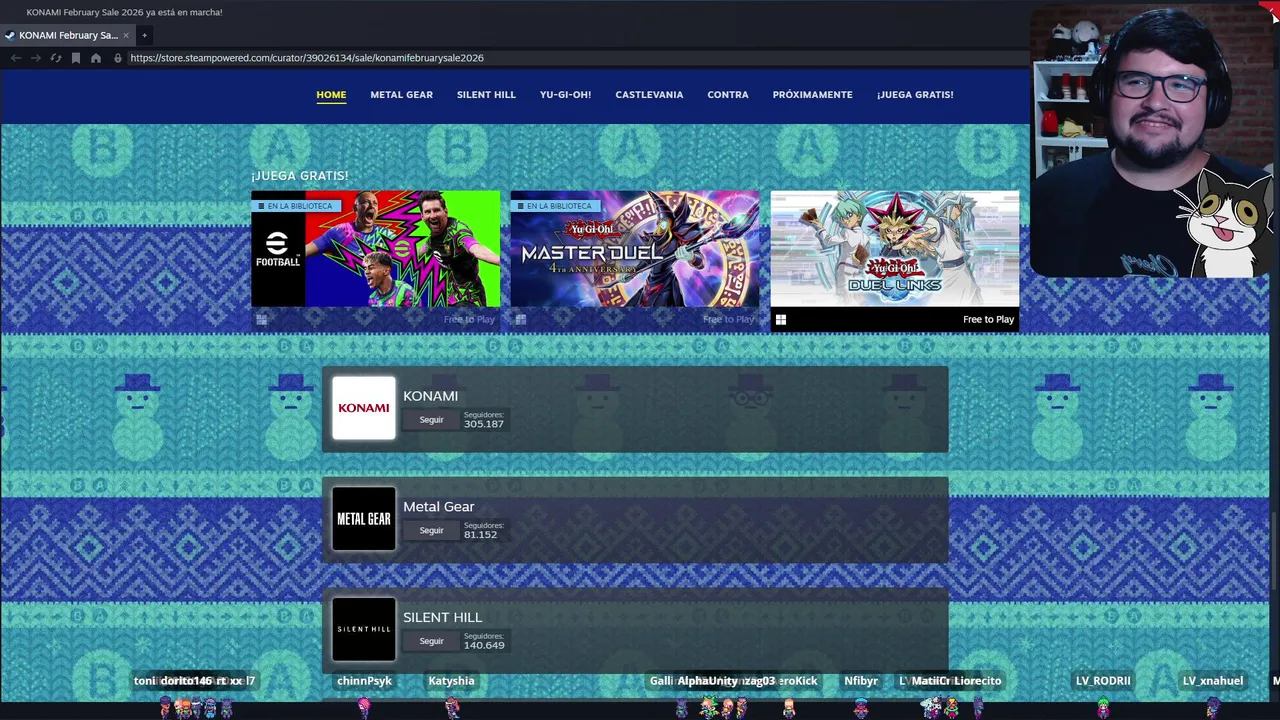Viewport: 1280px width, 720px height.
Task: Open the eFootball game capsule
Action: click(x=376, y=249)
